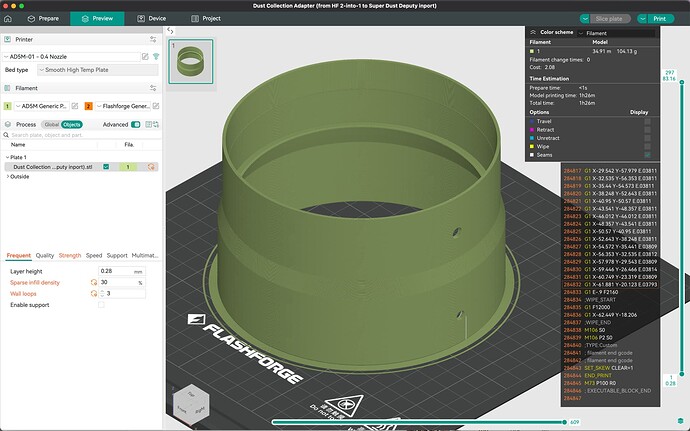
Task: Open the Print dropdown arrow
Action: 642,18
